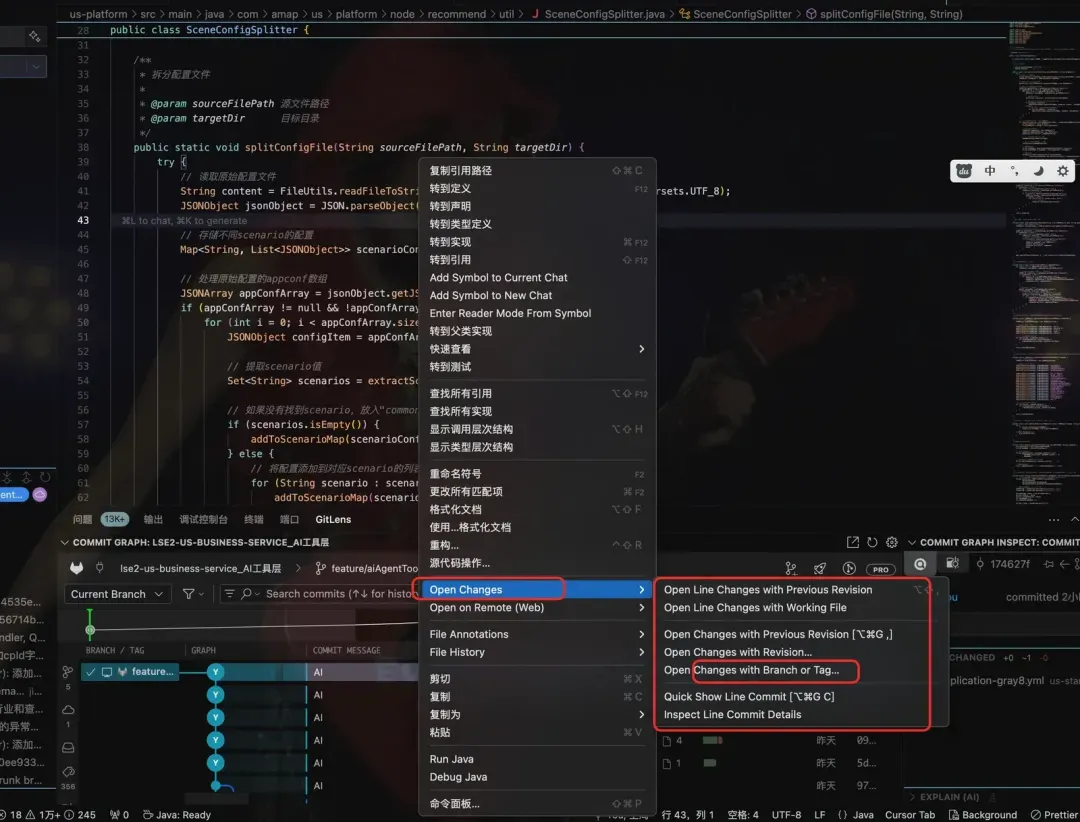Image resolution: width=1080 pixels, height=822 pixels.
Task: Expand the EXPLAIN (AI) section
Action: [943, 797]
